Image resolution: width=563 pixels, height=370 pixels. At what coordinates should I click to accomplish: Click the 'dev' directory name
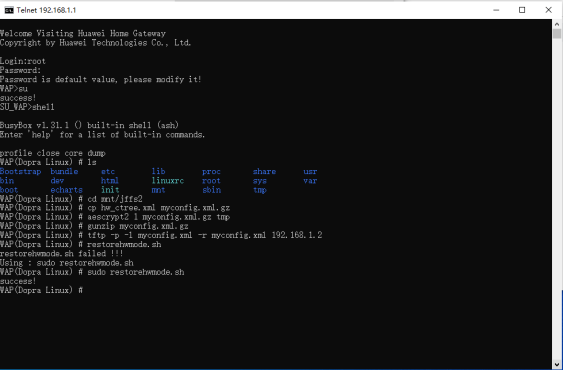pos(57,181)
